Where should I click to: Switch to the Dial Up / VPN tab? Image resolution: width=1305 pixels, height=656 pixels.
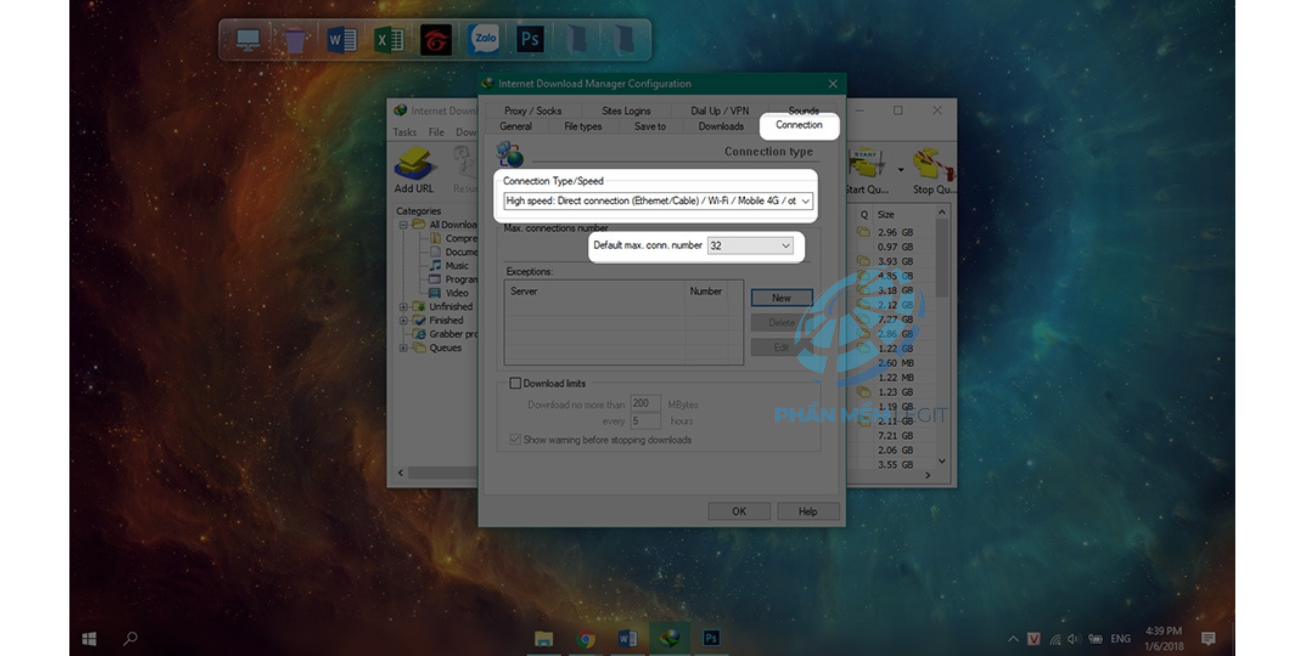pos(720,111)
